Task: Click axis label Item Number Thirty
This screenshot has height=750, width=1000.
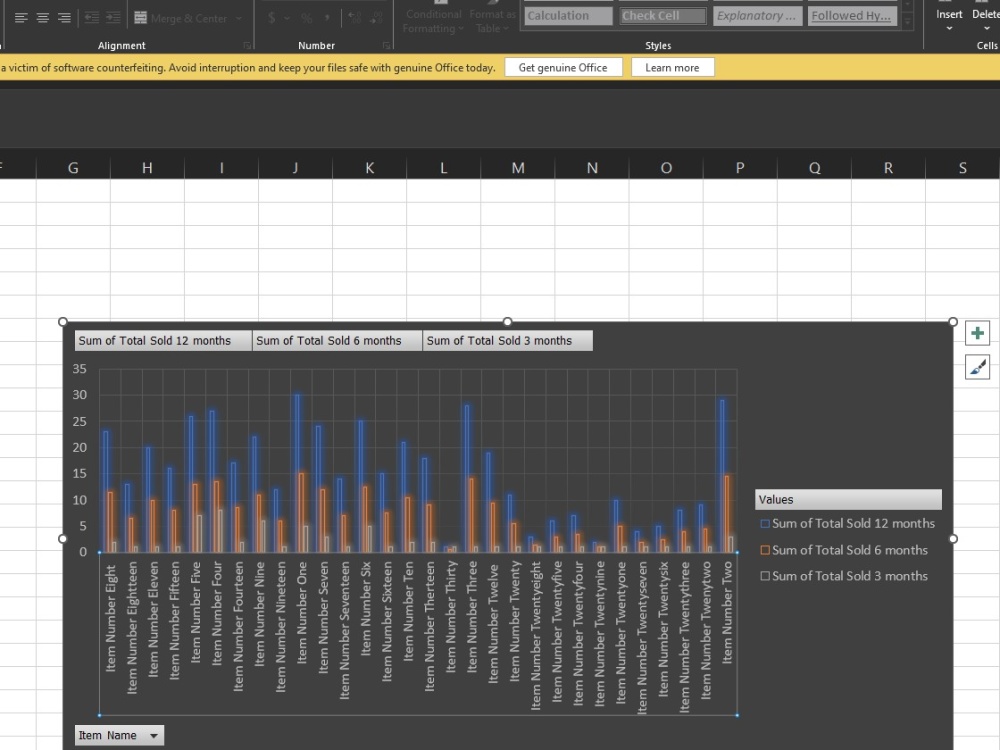Action: [451, 616]
